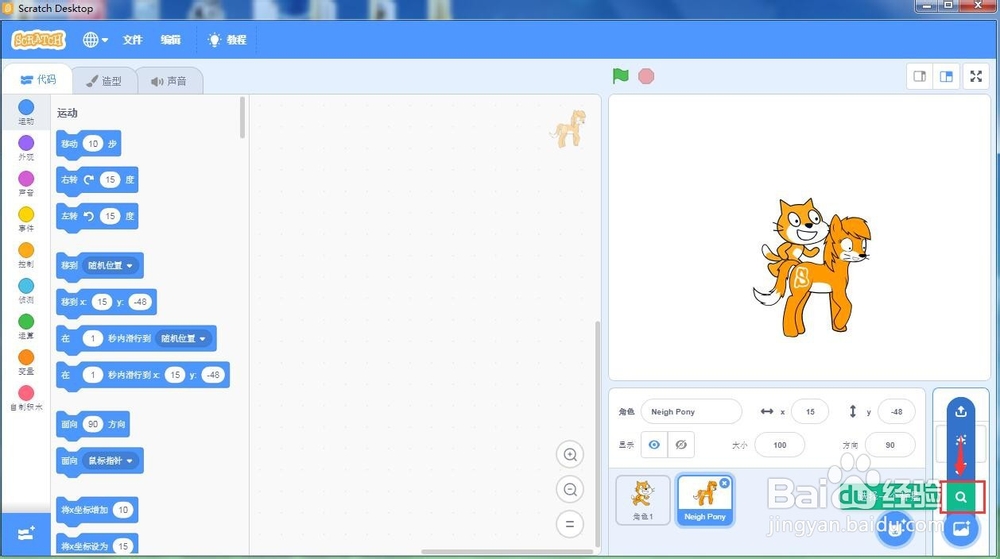The width and height of the screenshot is (1000, 559).
Task: Edit seconds value in 滑行到 随机位置 block
Action: coord(93,338)
